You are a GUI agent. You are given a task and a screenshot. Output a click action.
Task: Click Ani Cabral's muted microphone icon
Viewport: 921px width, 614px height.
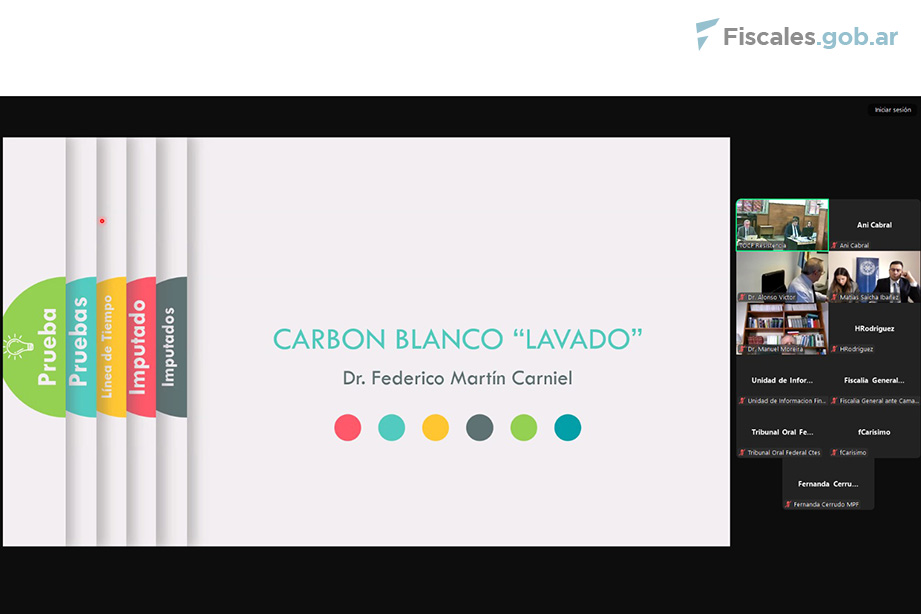point(834,245)
